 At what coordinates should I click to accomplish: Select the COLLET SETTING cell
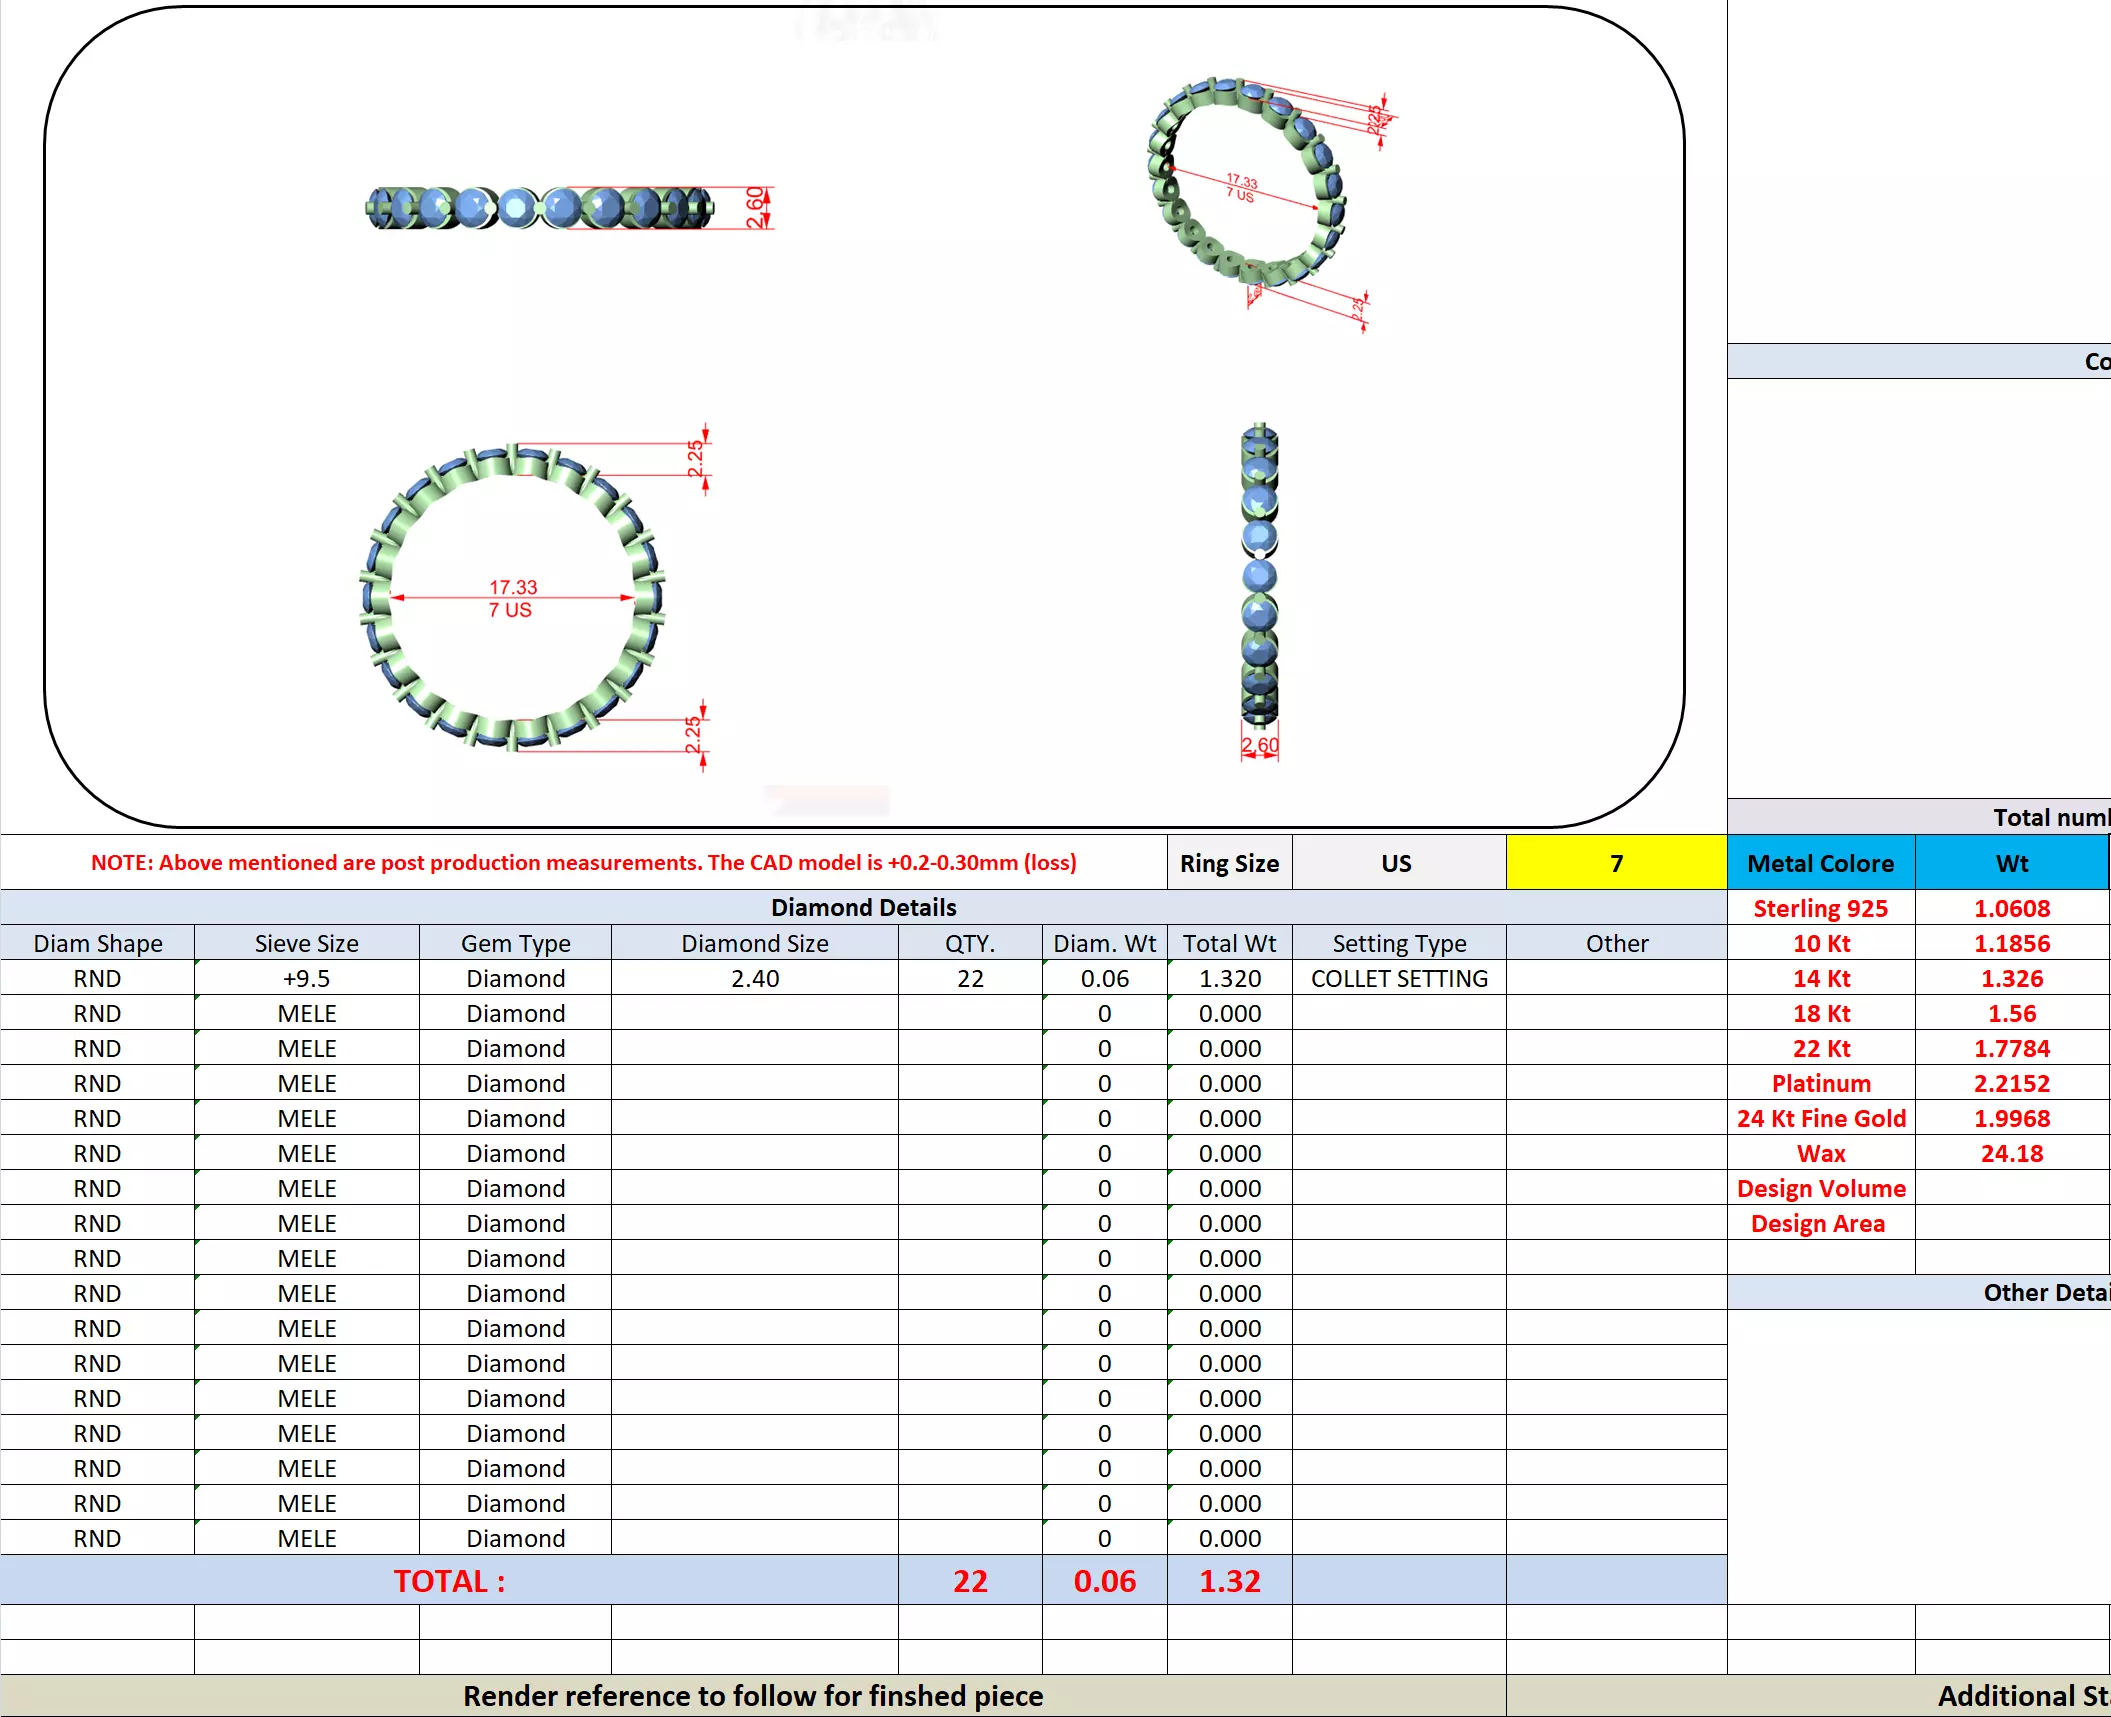click(x=1398, y=978)
